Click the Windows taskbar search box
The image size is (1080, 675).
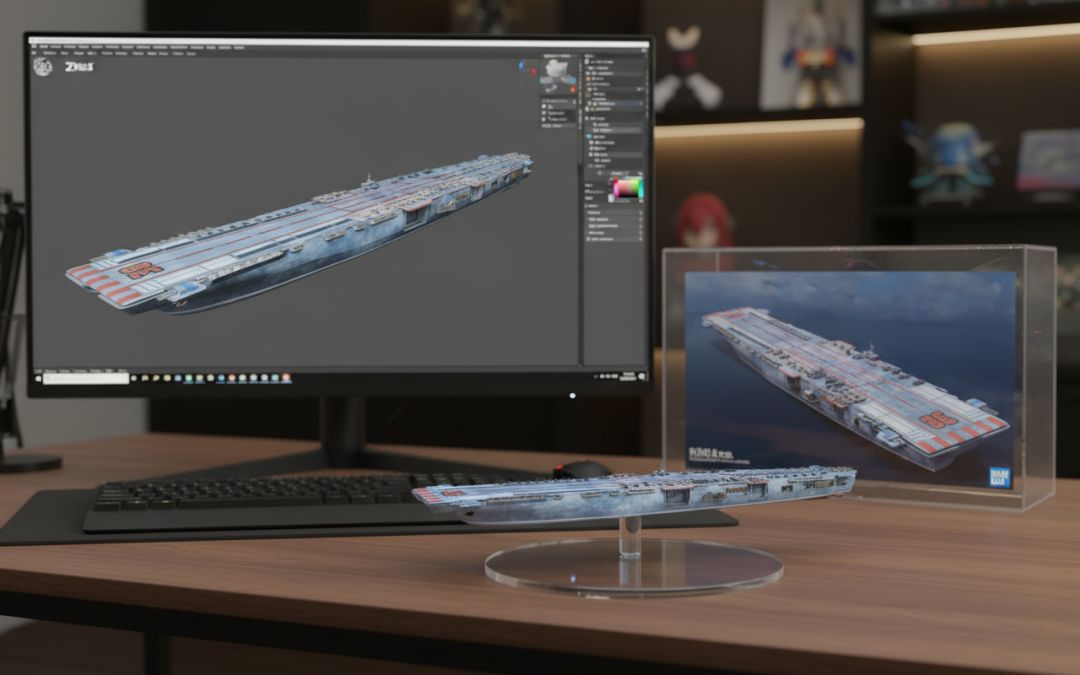click(86, 379)
